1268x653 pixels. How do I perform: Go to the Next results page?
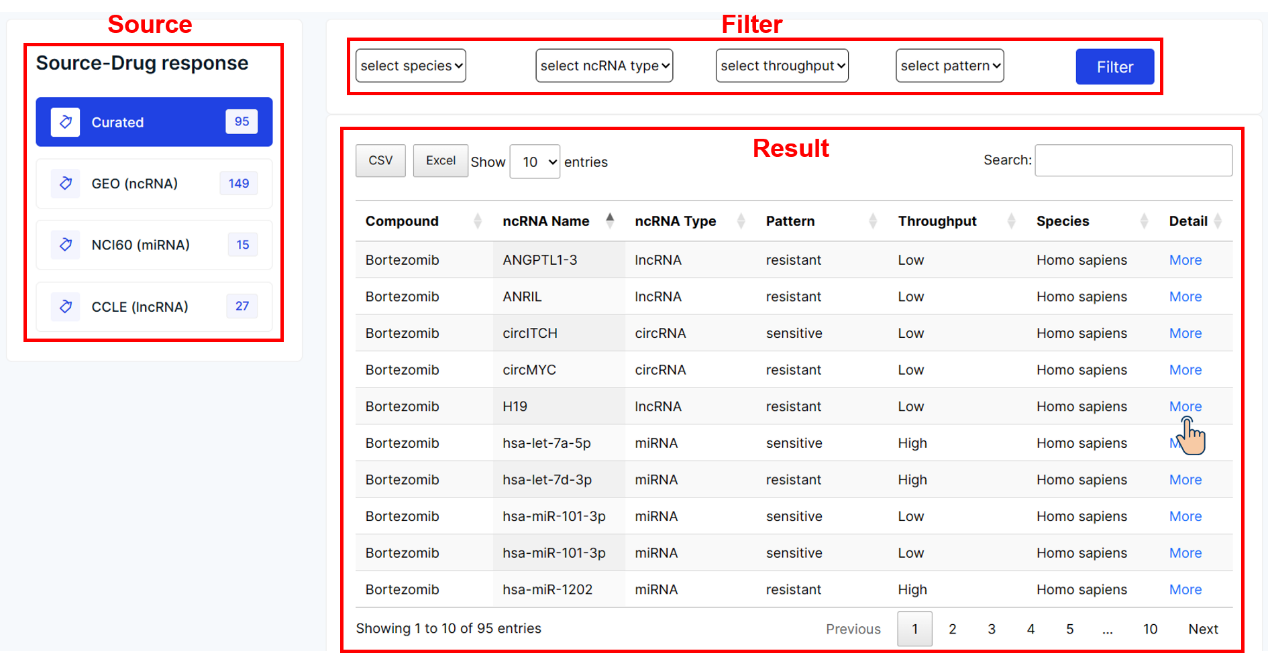pyautogui.click(x=1203, y=629)
